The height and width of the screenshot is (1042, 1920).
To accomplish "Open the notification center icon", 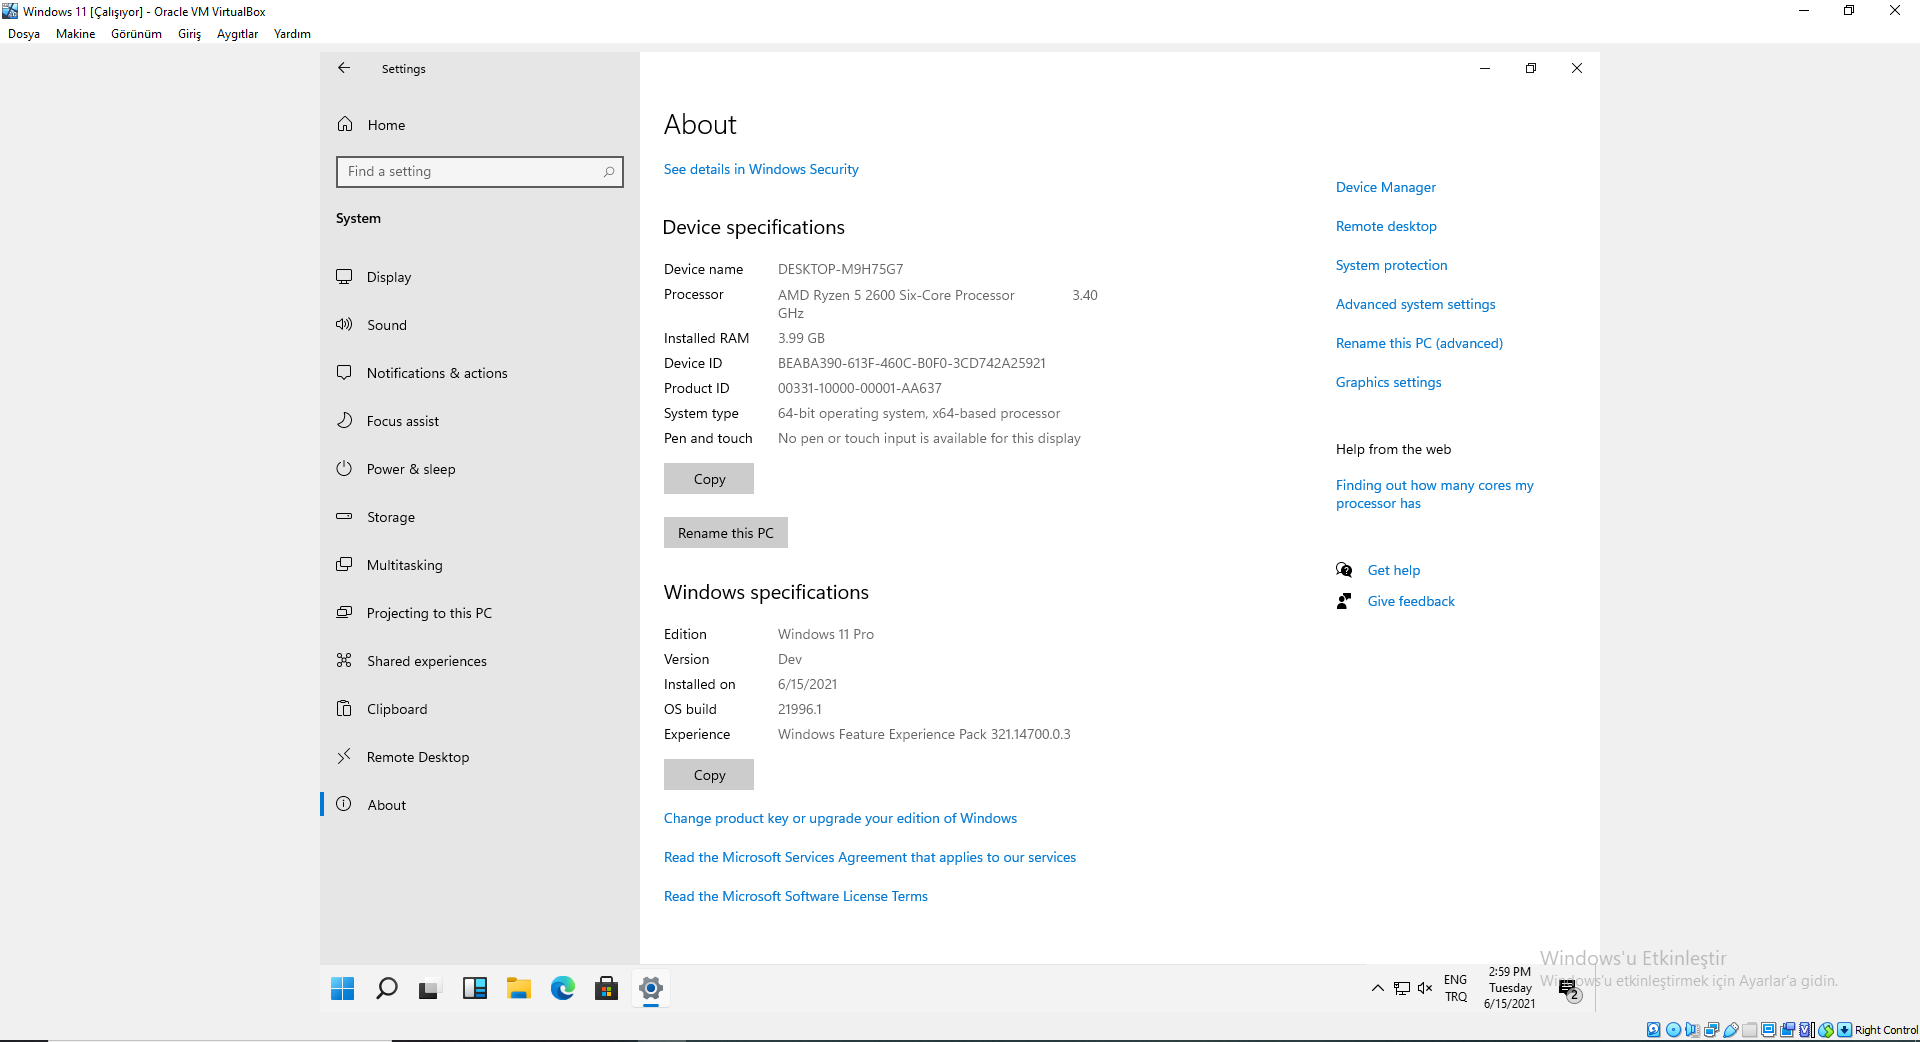I will pos(1569,990).
